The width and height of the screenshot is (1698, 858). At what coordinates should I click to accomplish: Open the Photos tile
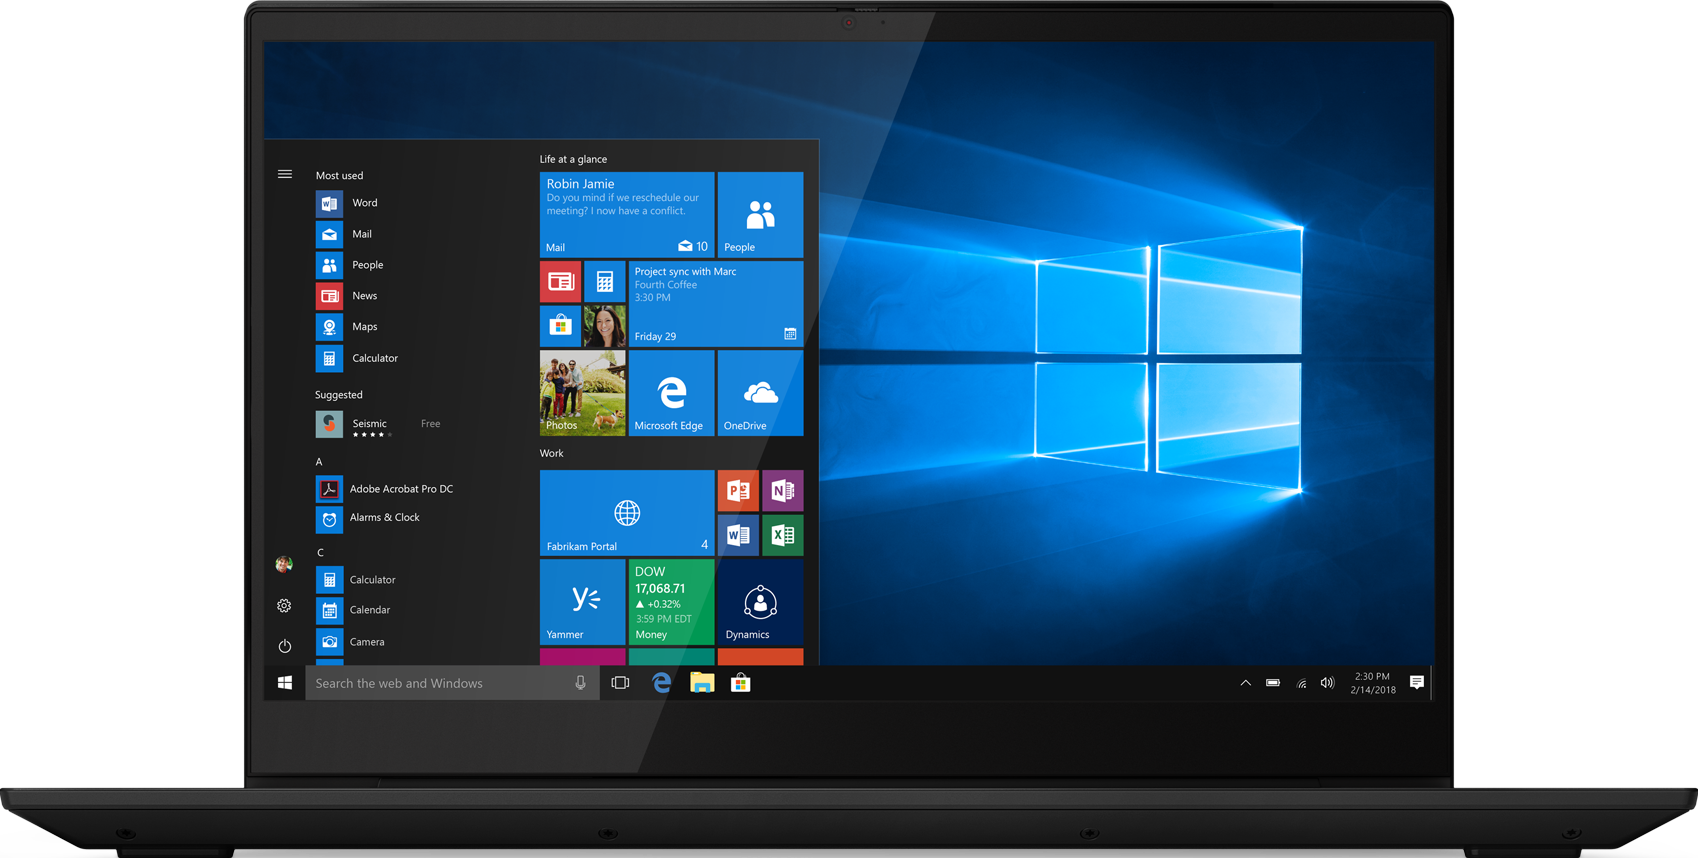click(583, 393)
